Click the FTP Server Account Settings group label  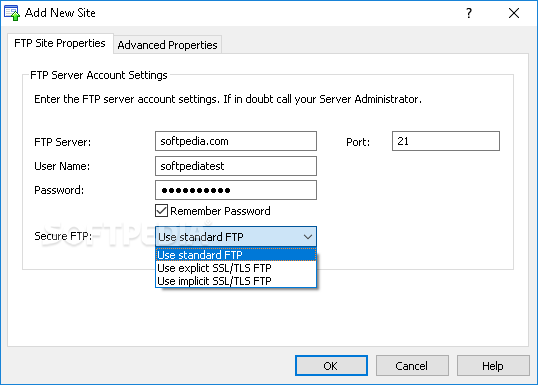pyautogui.click(x=99, y=75)
